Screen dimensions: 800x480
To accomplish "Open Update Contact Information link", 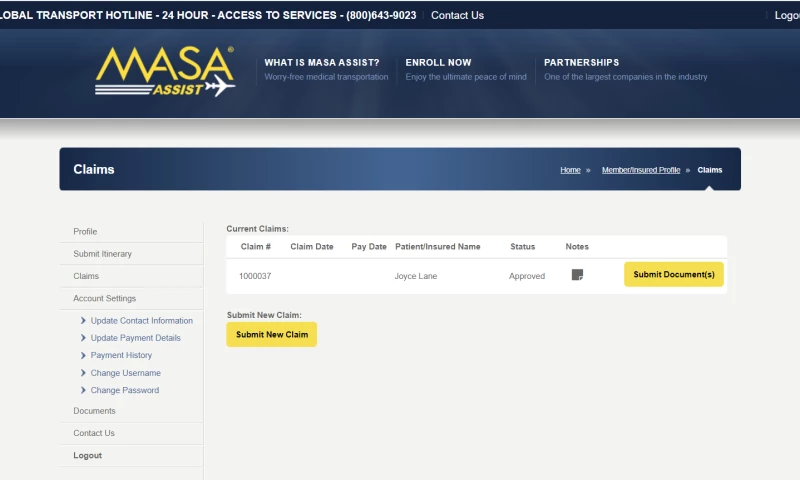I will tap(141, 320).
